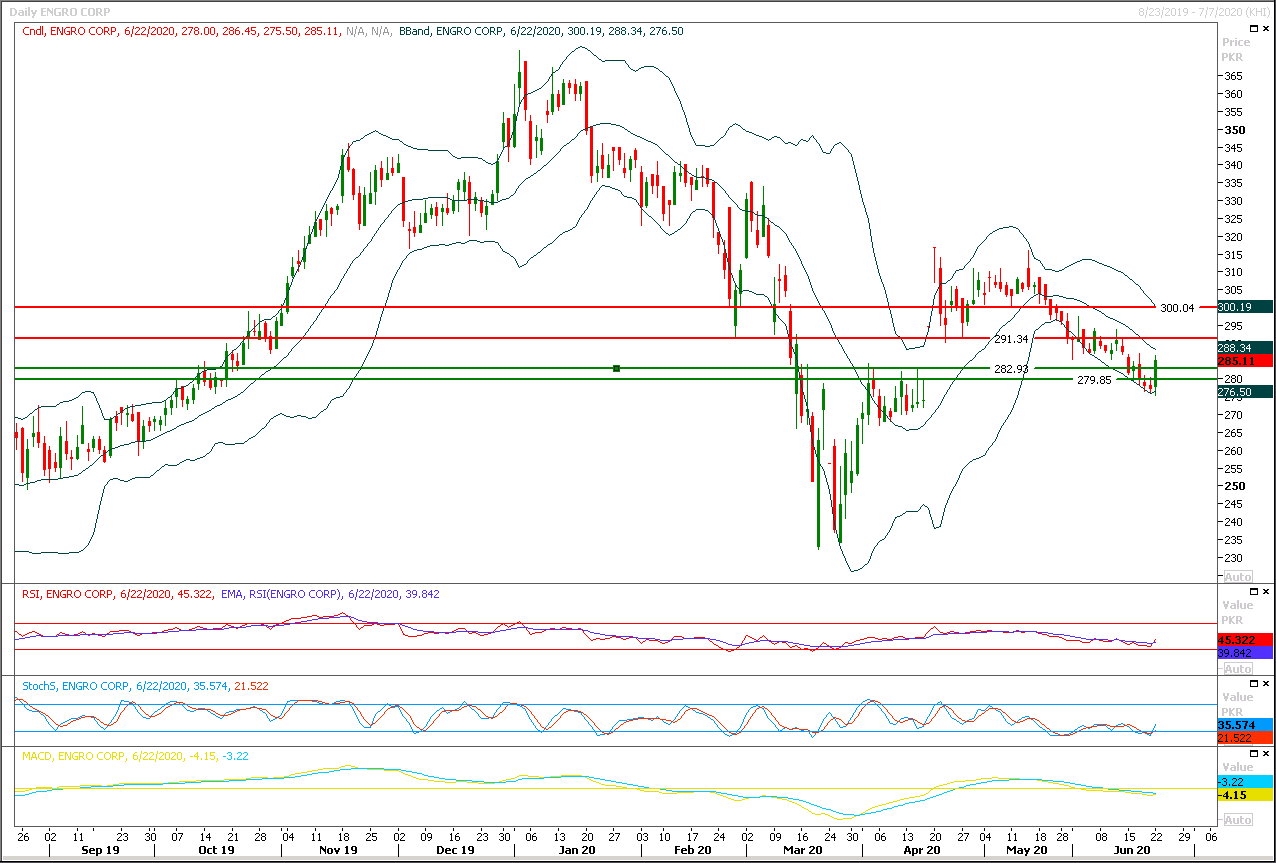Maximize the MACD panel

click(x=1252, y=755)
